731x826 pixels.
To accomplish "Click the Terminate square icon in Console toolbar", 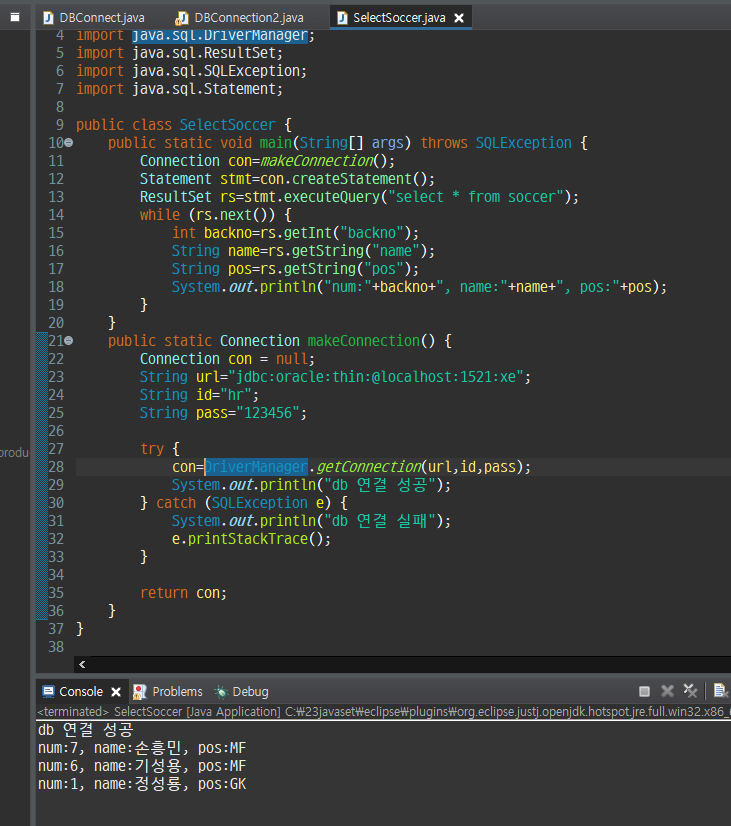I will 644,691.
